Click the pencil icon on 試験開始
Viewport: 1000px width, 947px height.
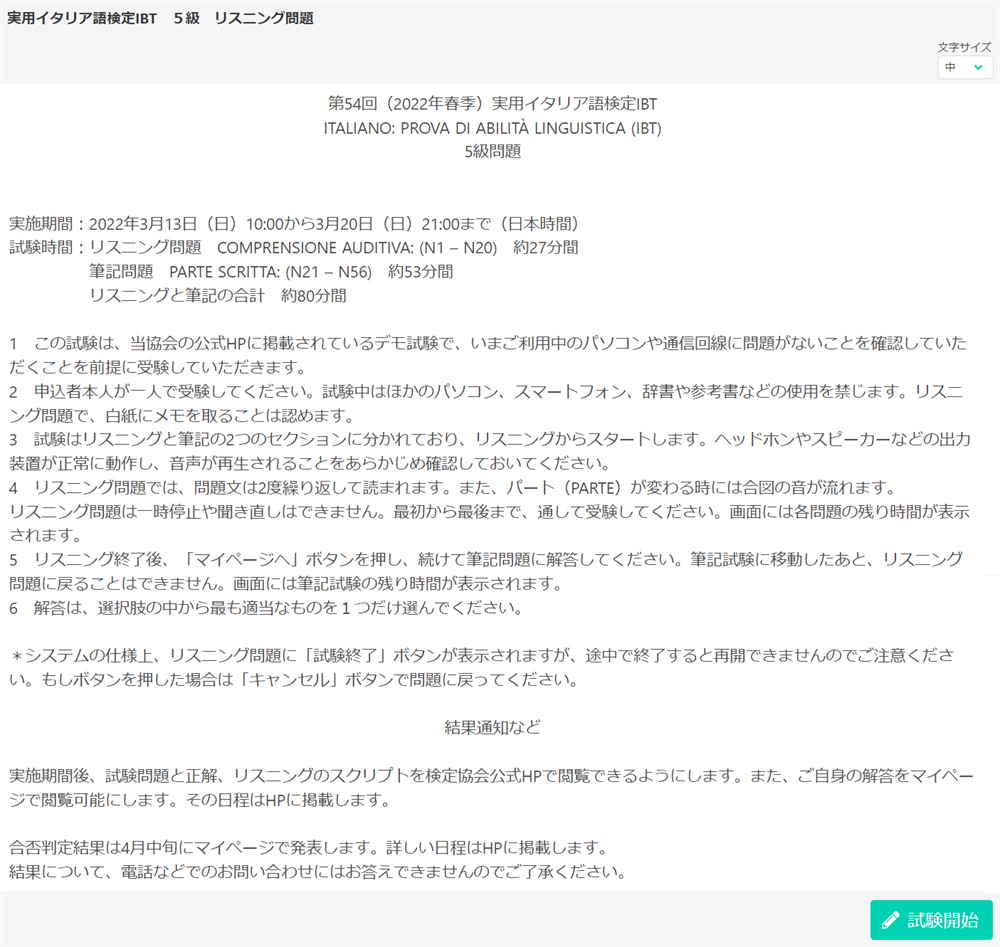[x=890, y=920]
